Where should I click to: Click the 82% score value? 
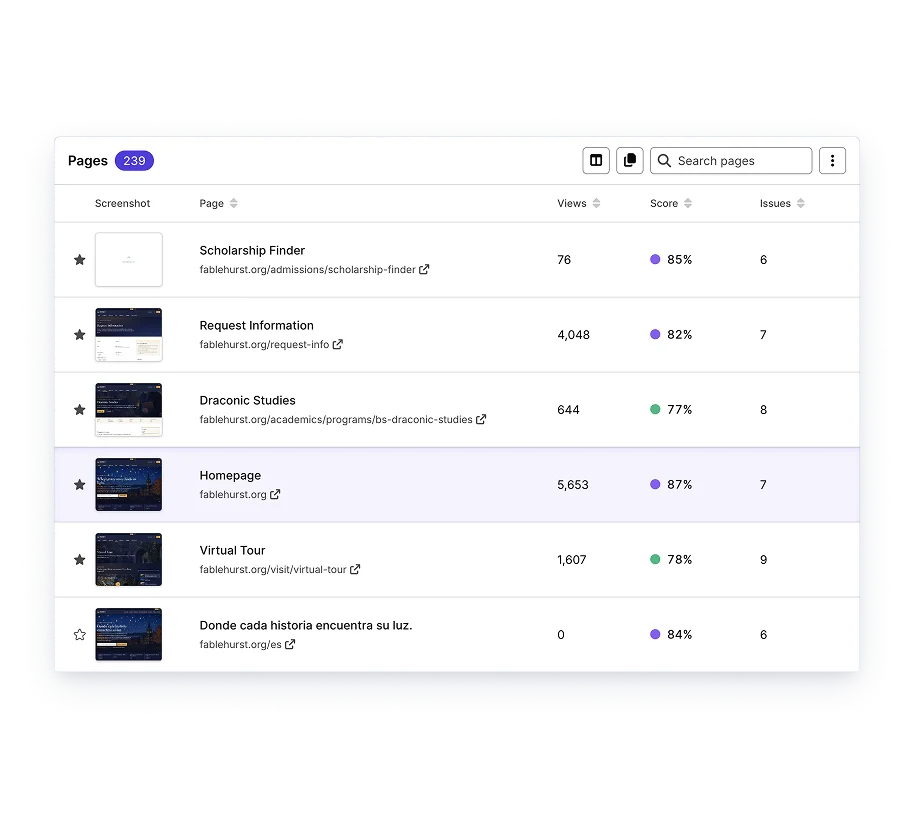680,335
